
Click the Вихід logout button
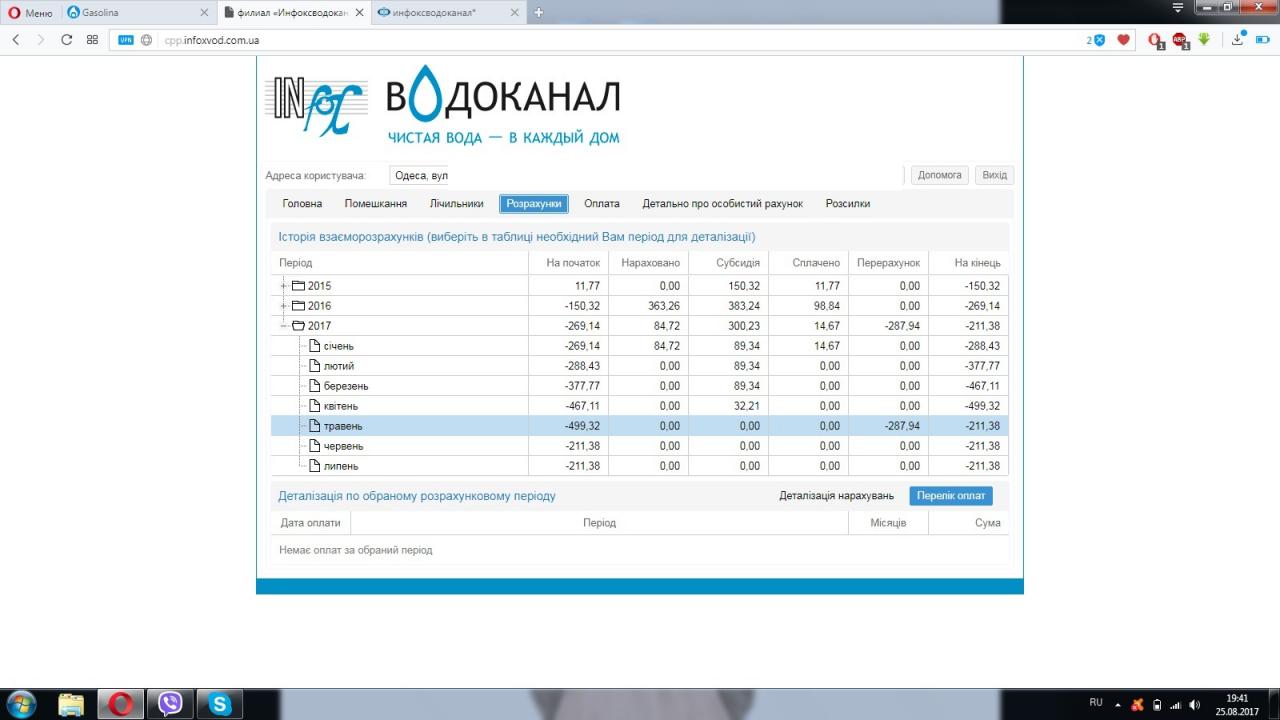click(x=994, y=175)
